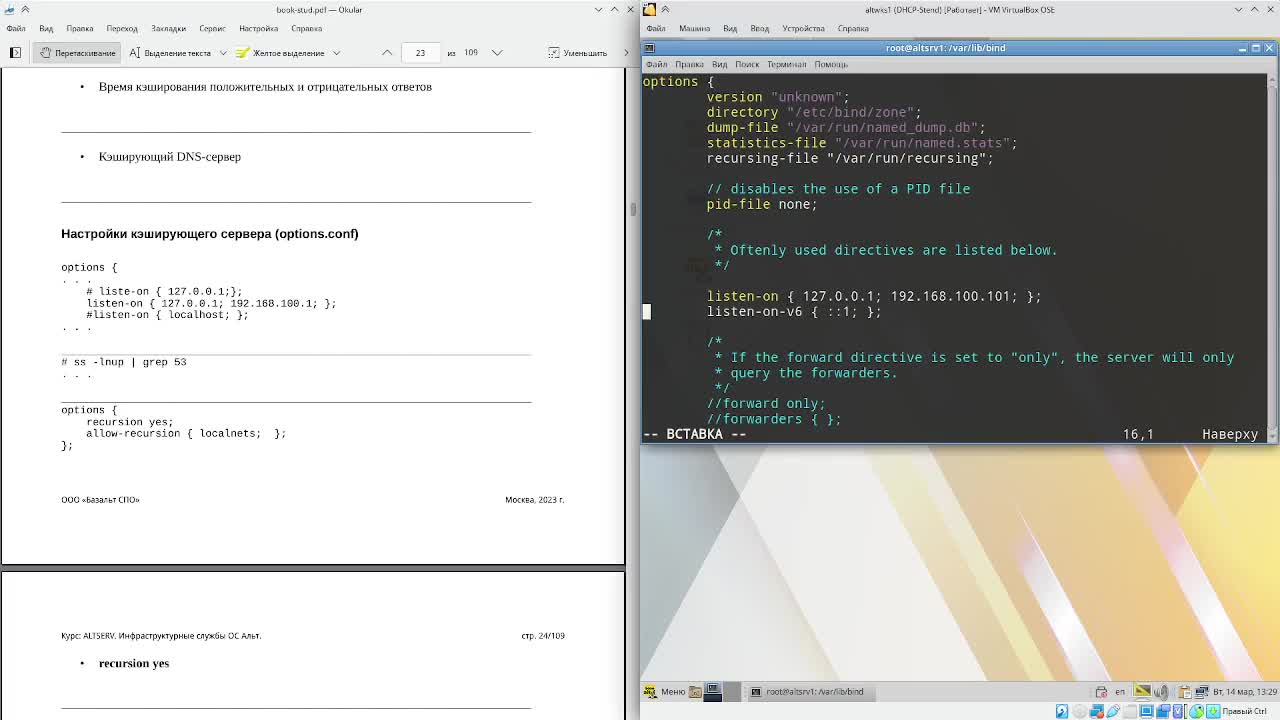Click the pid-file none line in terminal
The width and height of the screenshot is (1280, 720).
pyautogui.click(x=762, y=204)
